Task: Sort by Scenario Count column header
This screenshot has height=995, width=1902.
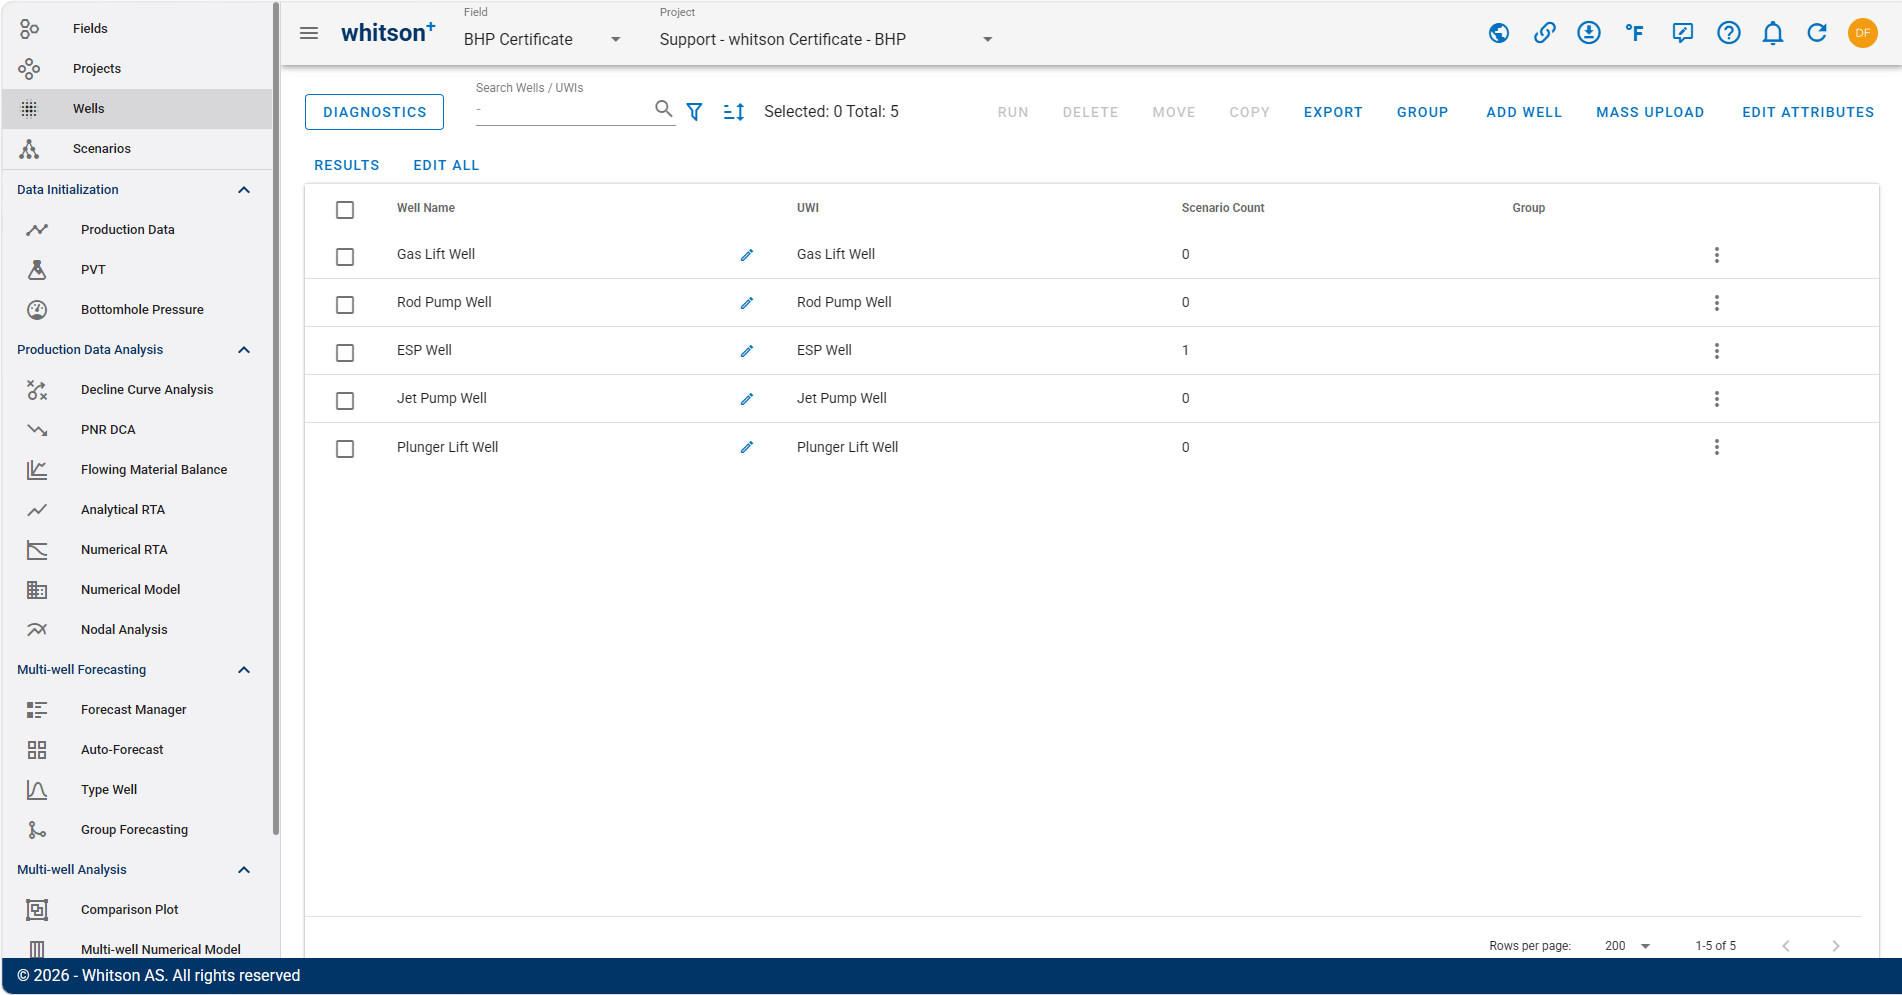Action: coord(1222,208)
